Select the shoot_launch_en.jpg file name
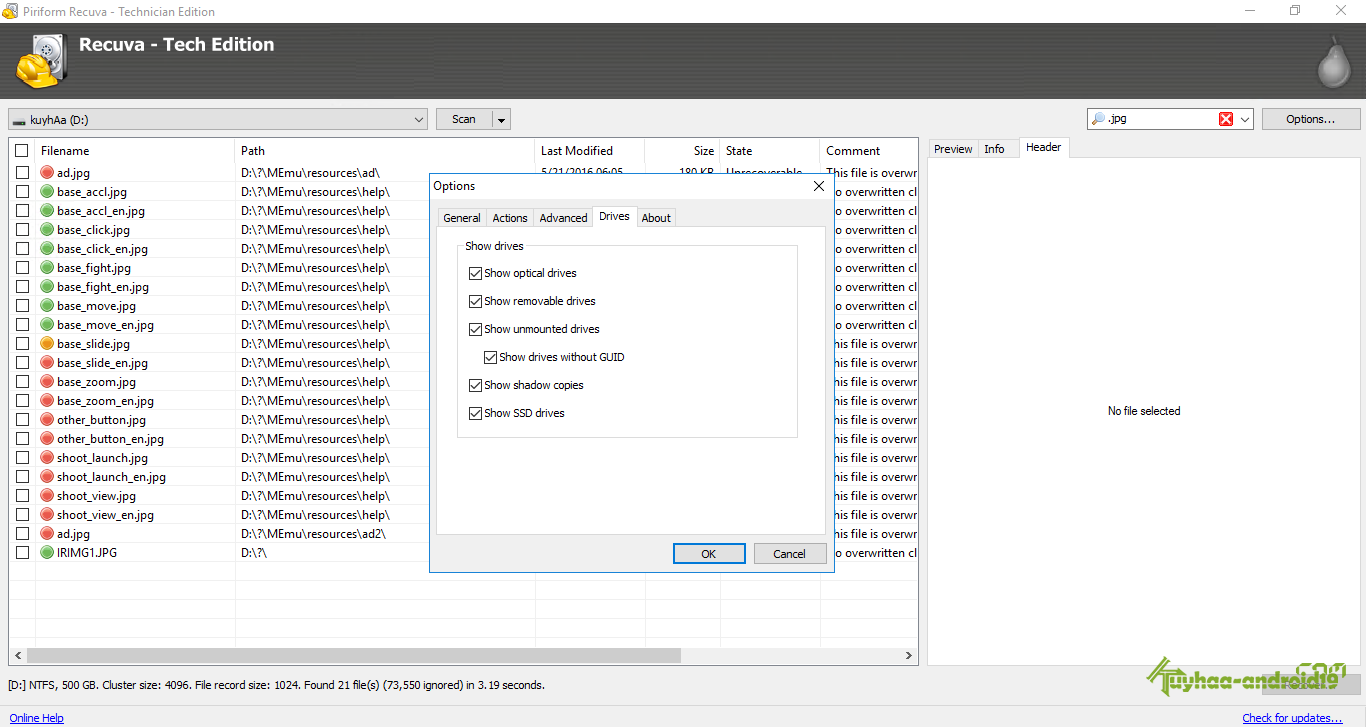 (111, 477)
